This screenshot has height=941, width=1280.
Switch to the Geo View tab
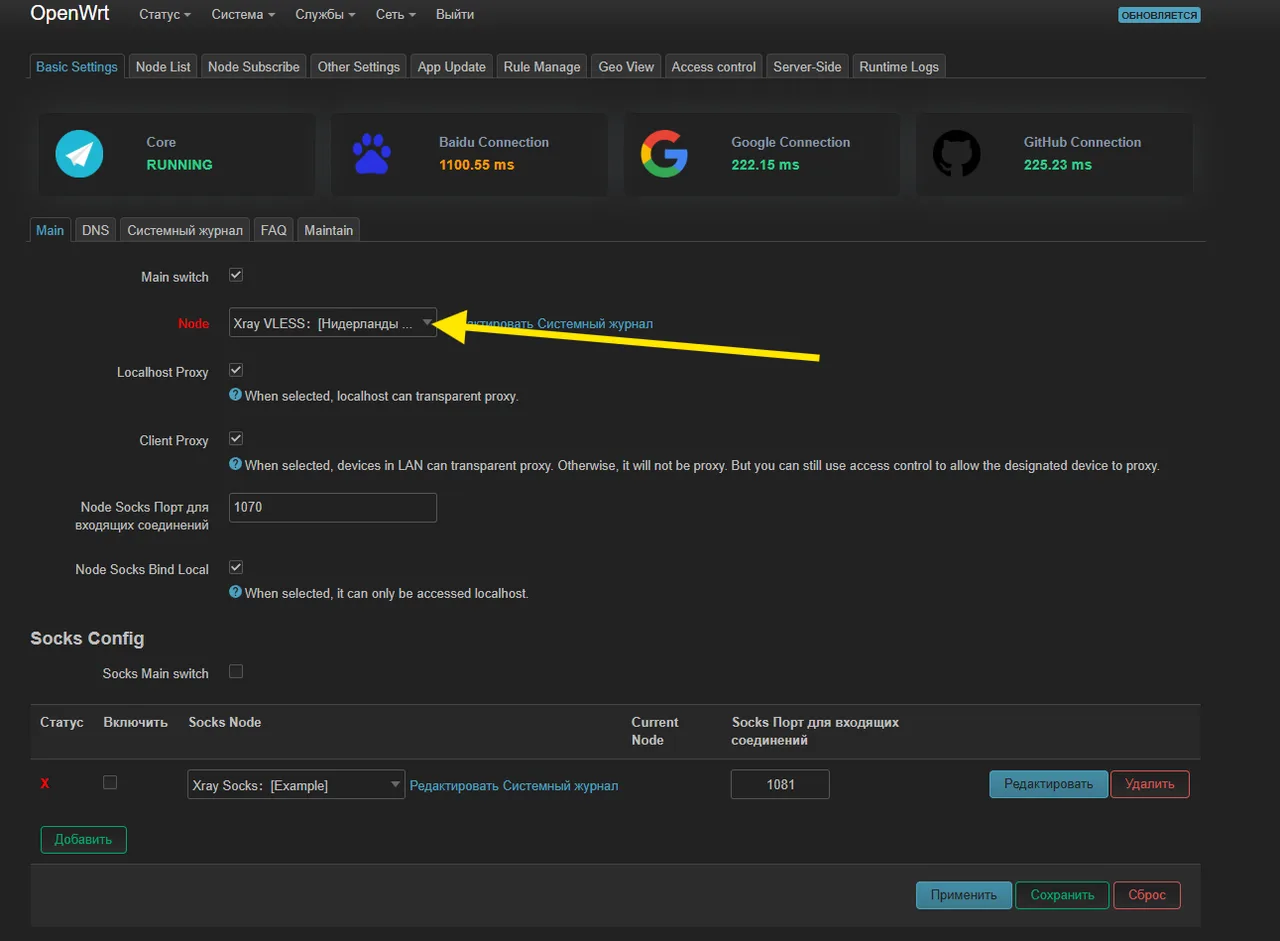[626, 66]
